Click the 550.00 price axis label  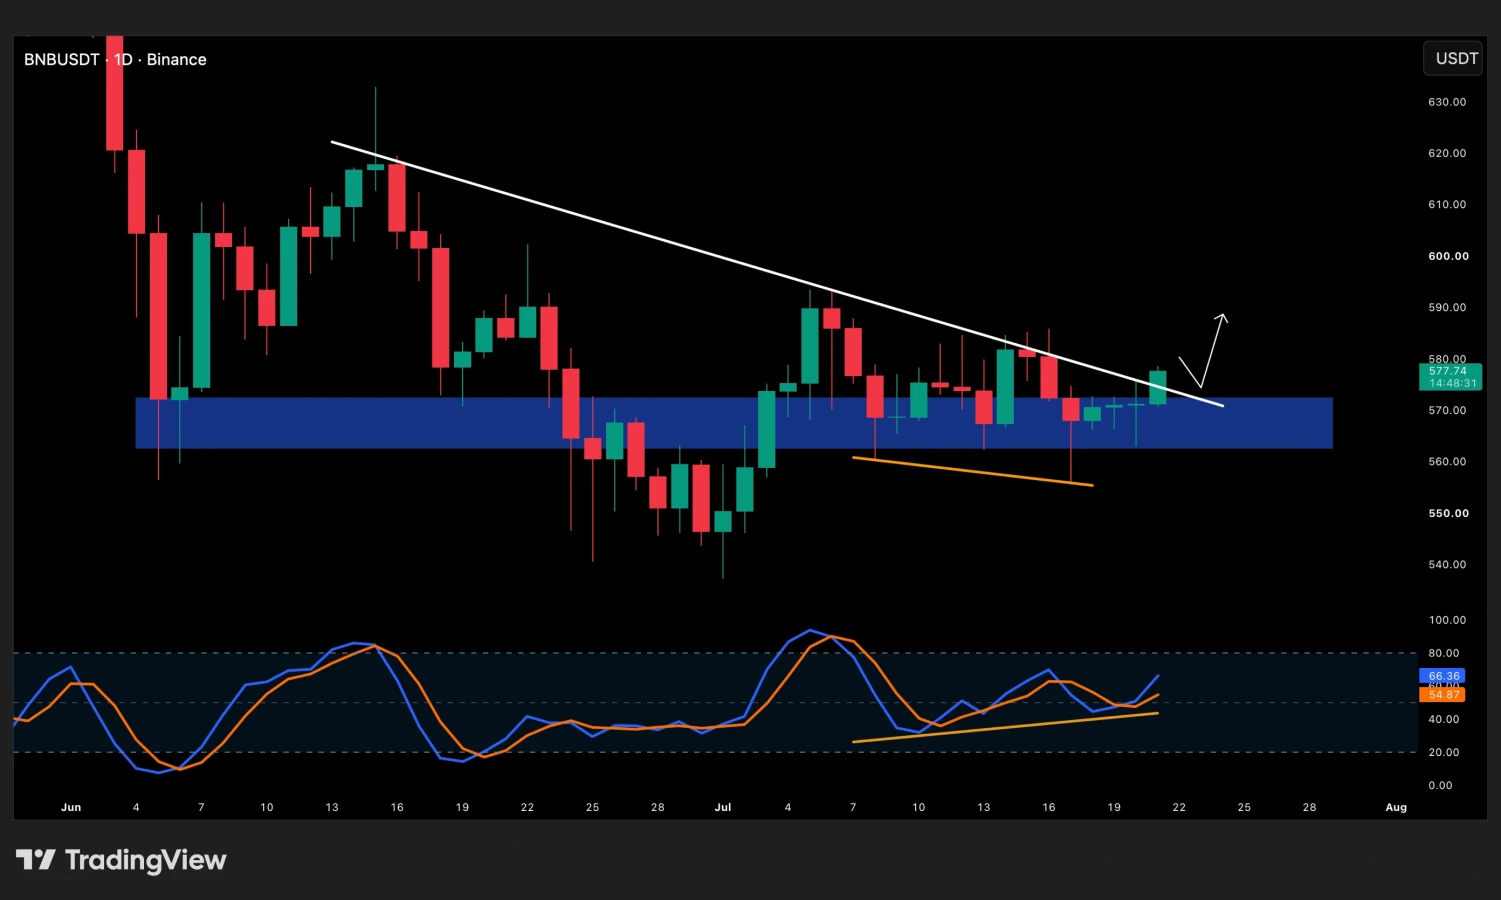pyautogui.click(x=1448, y=513)
